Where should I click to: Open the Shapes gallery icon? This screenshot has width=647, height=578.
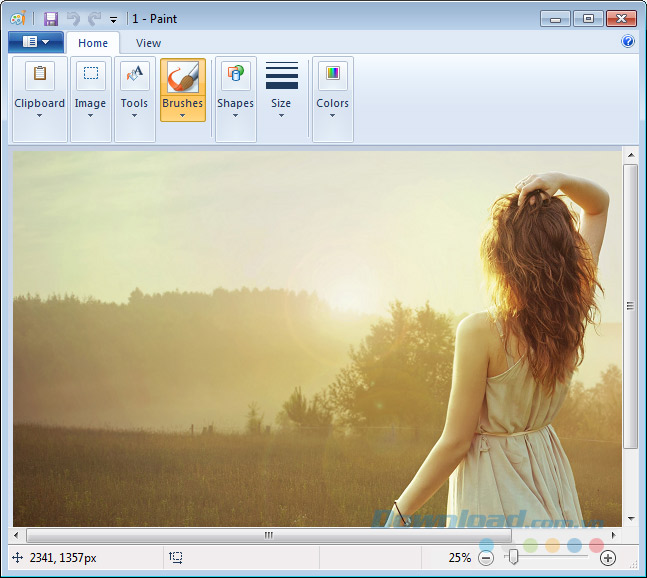point(235,76)
